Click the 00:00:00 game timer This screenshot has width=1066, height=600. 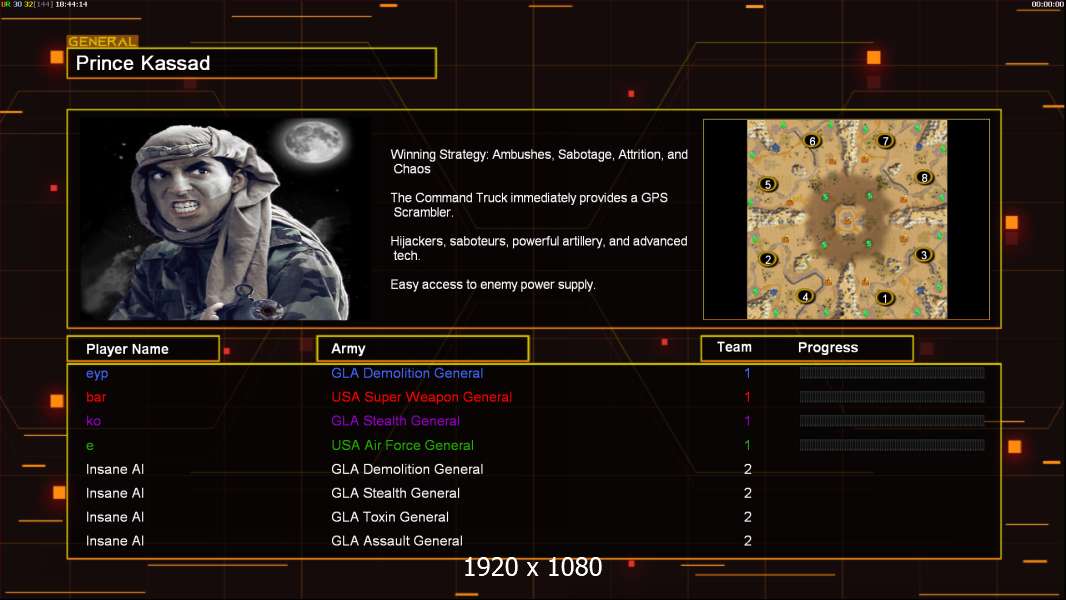pos(1047,4)
